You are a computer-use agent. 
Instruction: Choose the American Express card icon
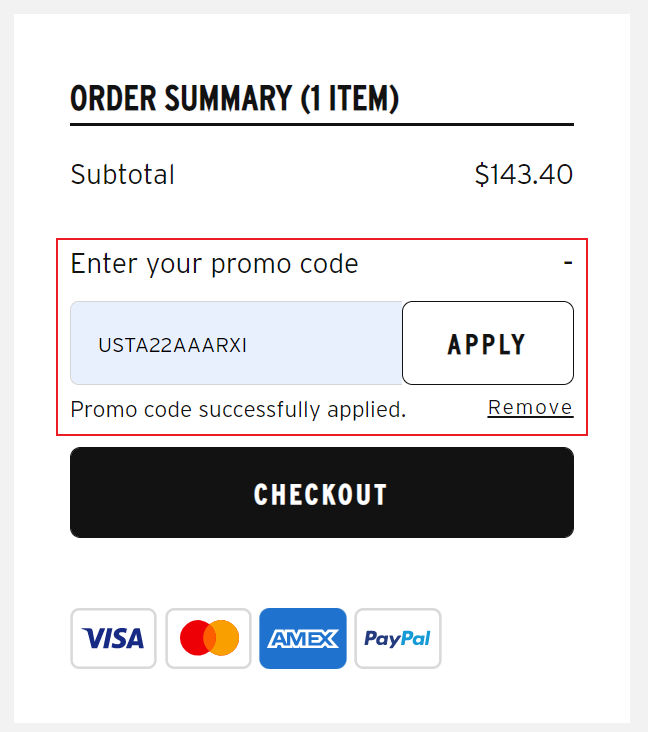pyautogui.click(x=303, y=638)
